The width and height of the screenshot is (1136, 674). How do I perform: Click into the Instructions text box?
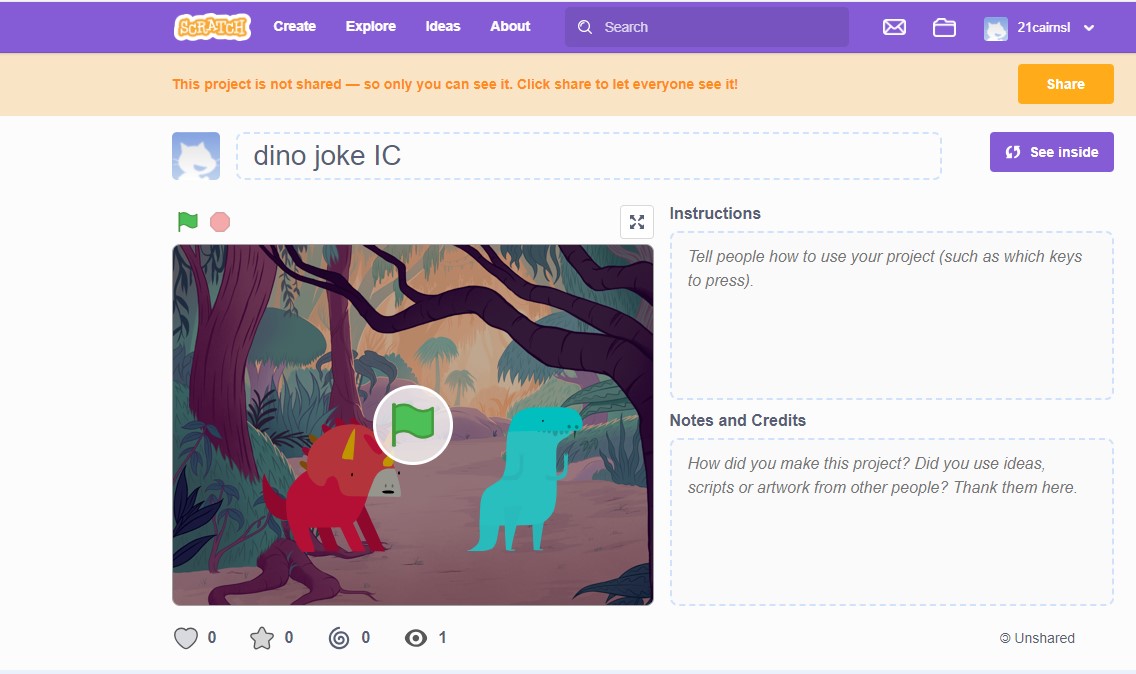click(x=892, y=315)
